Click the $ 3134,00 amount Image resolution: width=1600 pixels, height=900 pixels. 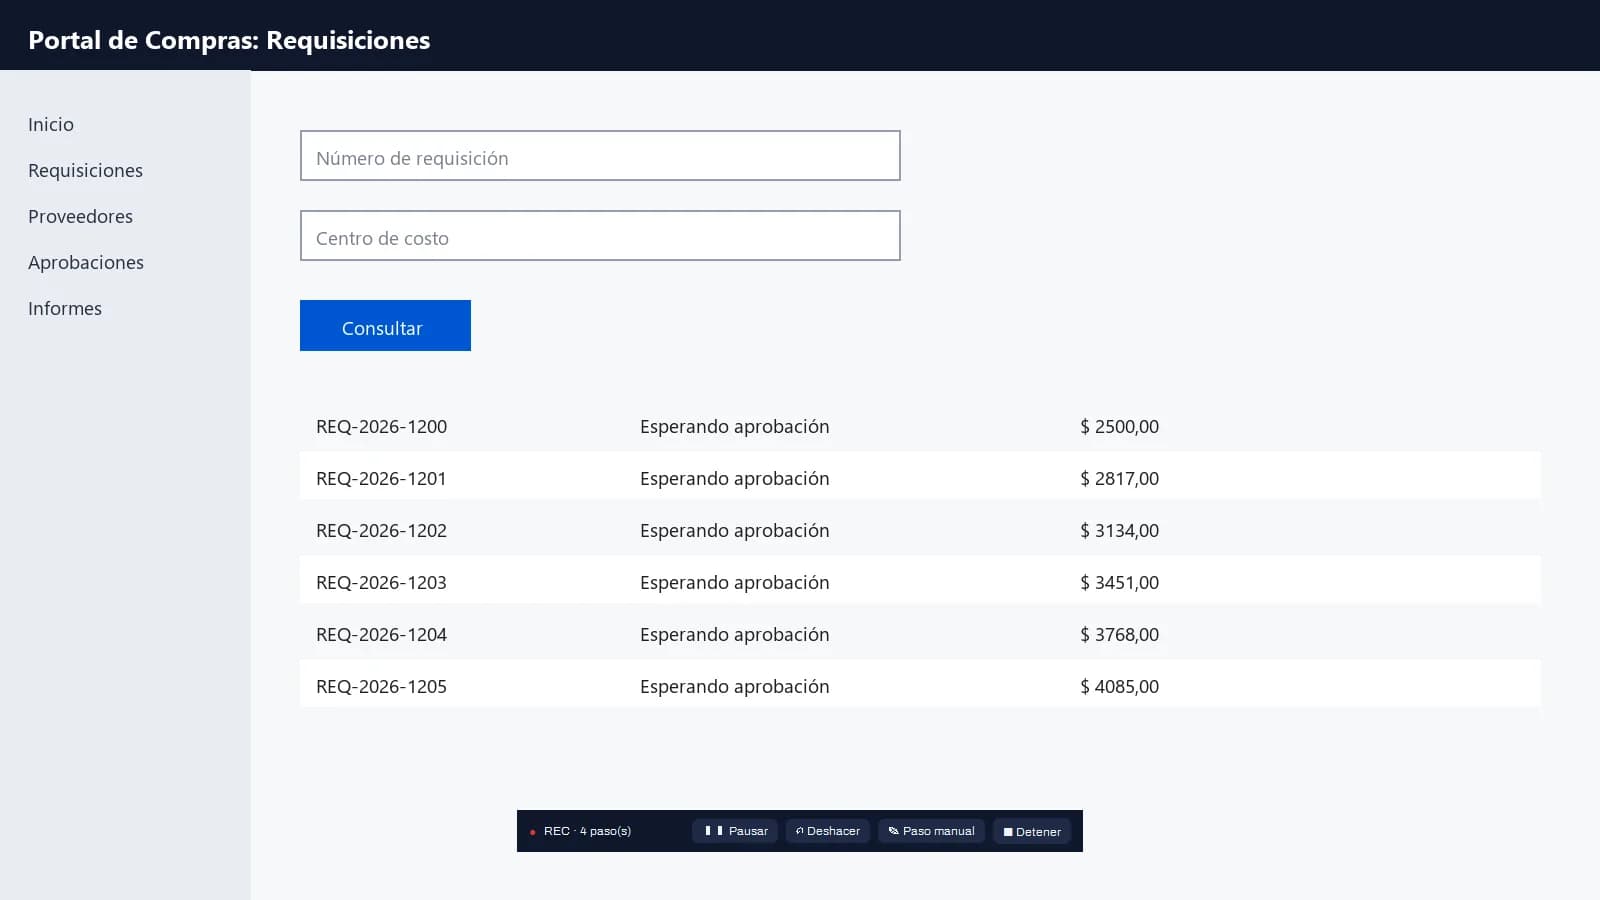tap(1119, 530)
